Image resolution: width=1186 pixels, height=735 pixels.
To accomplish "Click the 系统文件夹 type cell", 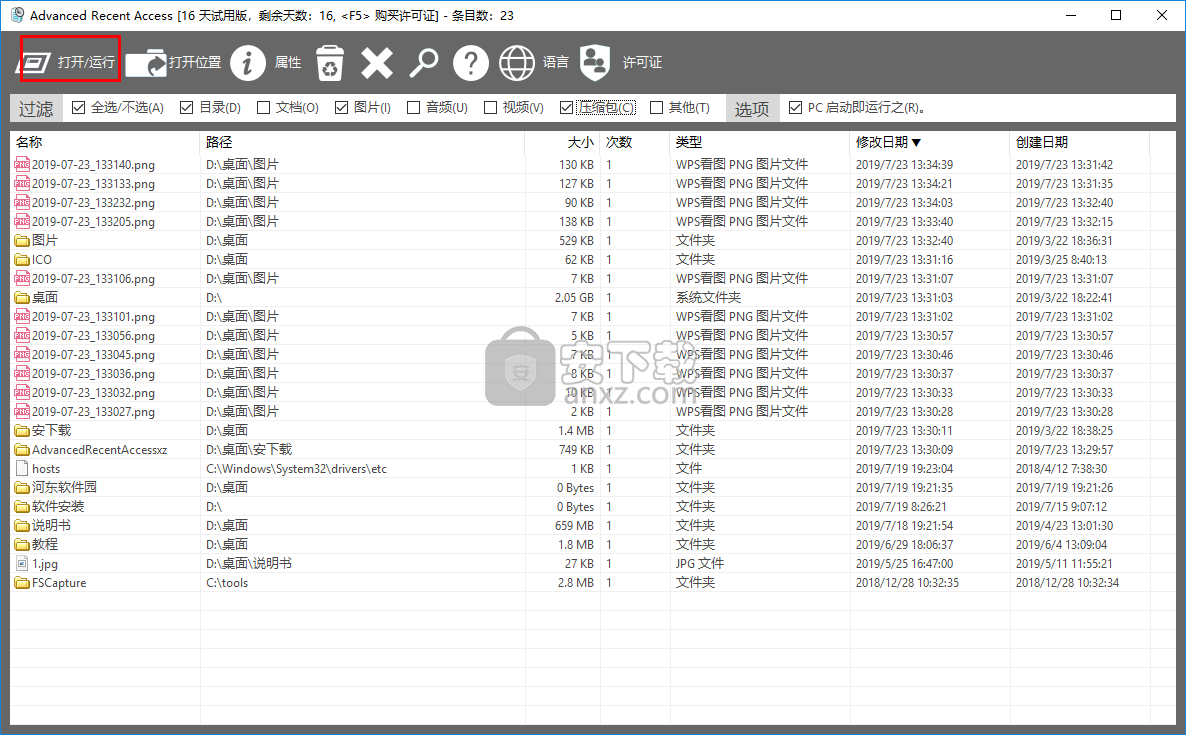I will pyautogui.click(x=708, y=297).
